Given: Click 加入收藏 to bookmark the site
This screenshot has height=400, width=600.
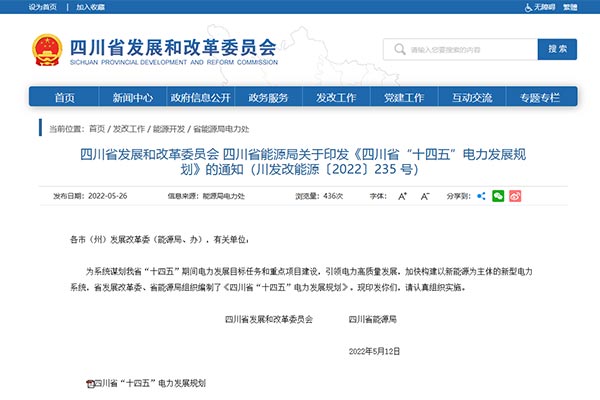Looking at the screenshot, I should pyautogui.click(x=90, y=7).
